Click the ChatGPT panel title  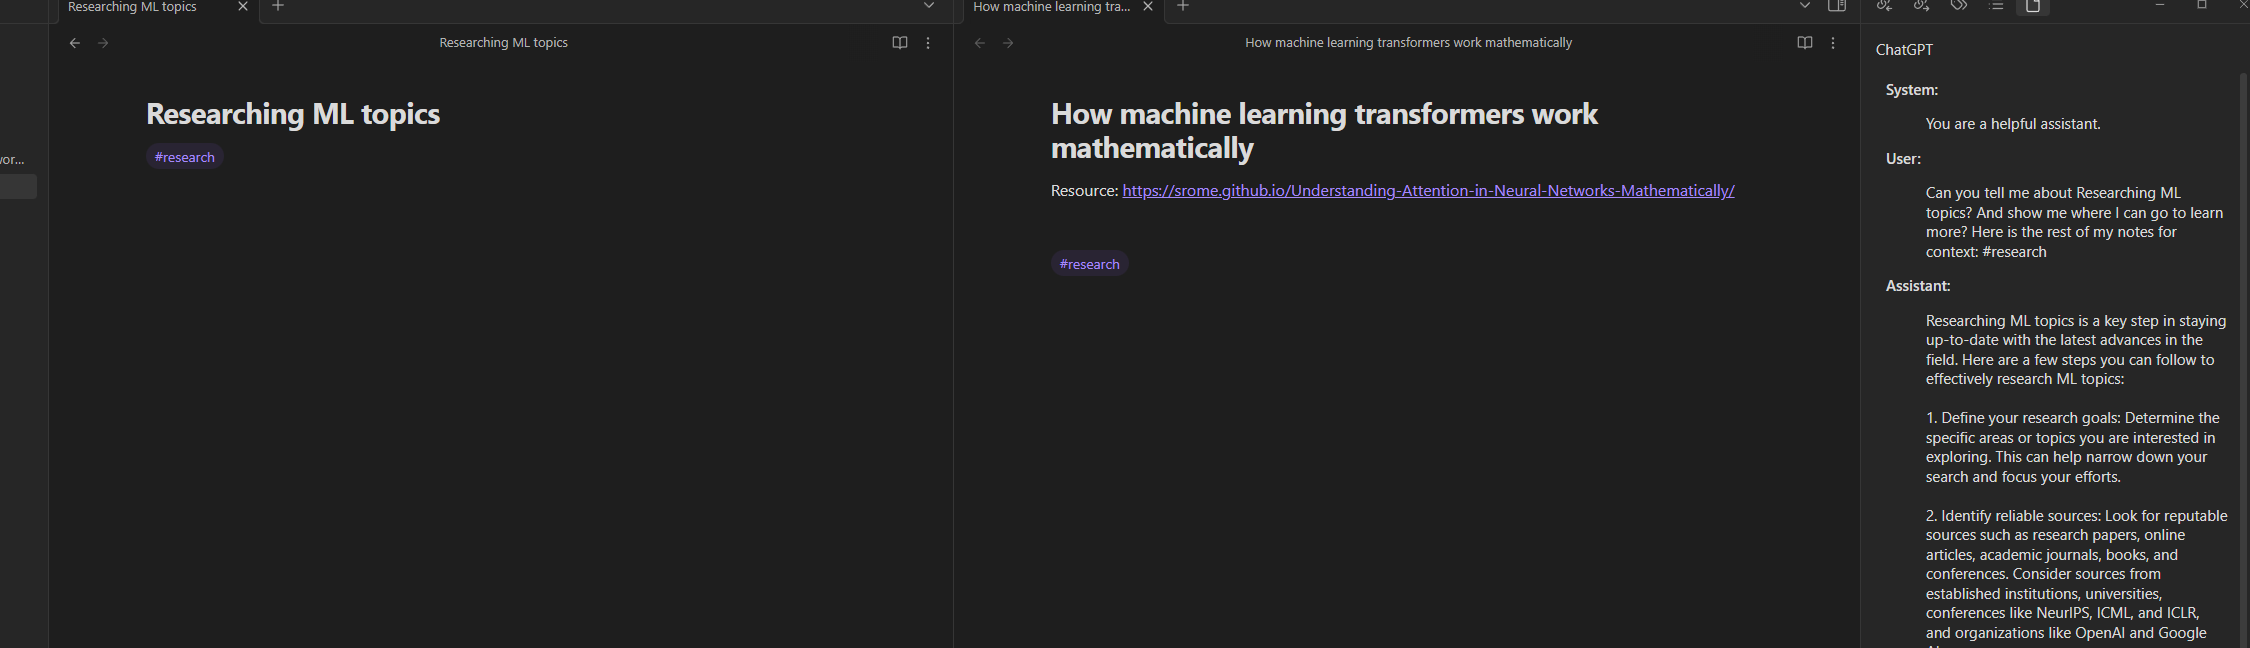pos(1904,50)
